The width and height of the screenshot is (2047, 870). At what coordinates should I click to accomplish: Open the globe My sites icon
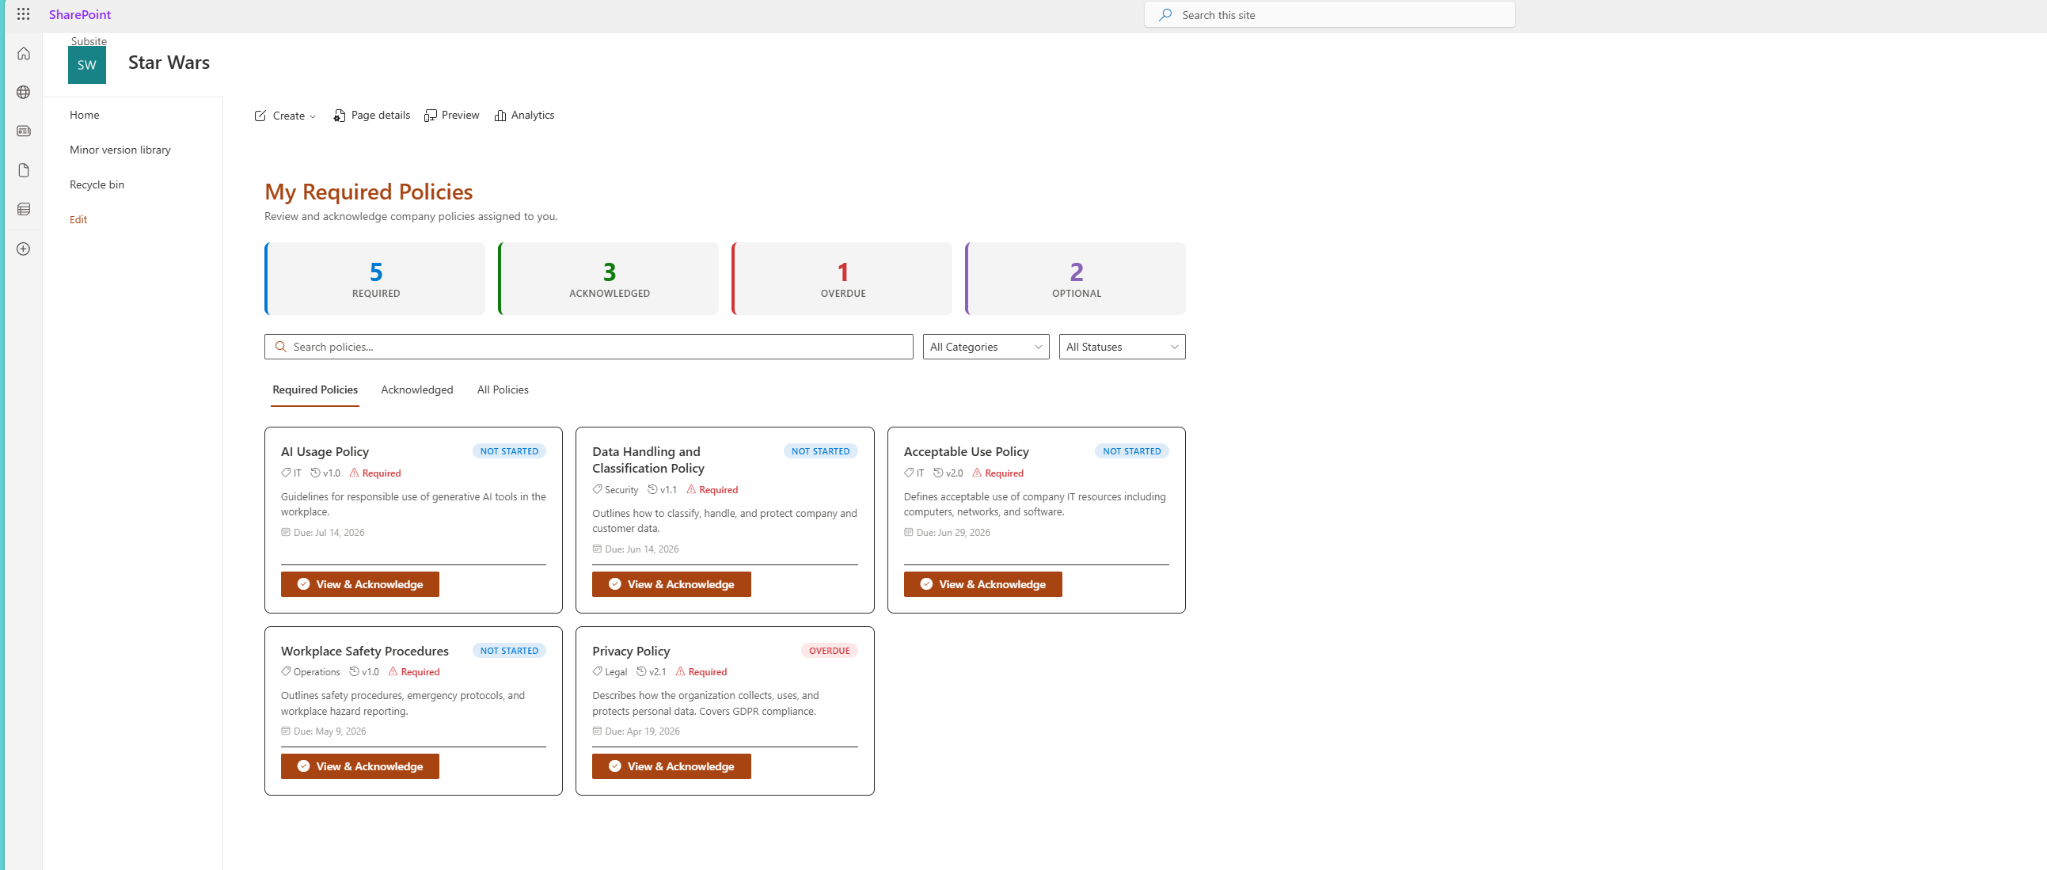click(23, 92)
